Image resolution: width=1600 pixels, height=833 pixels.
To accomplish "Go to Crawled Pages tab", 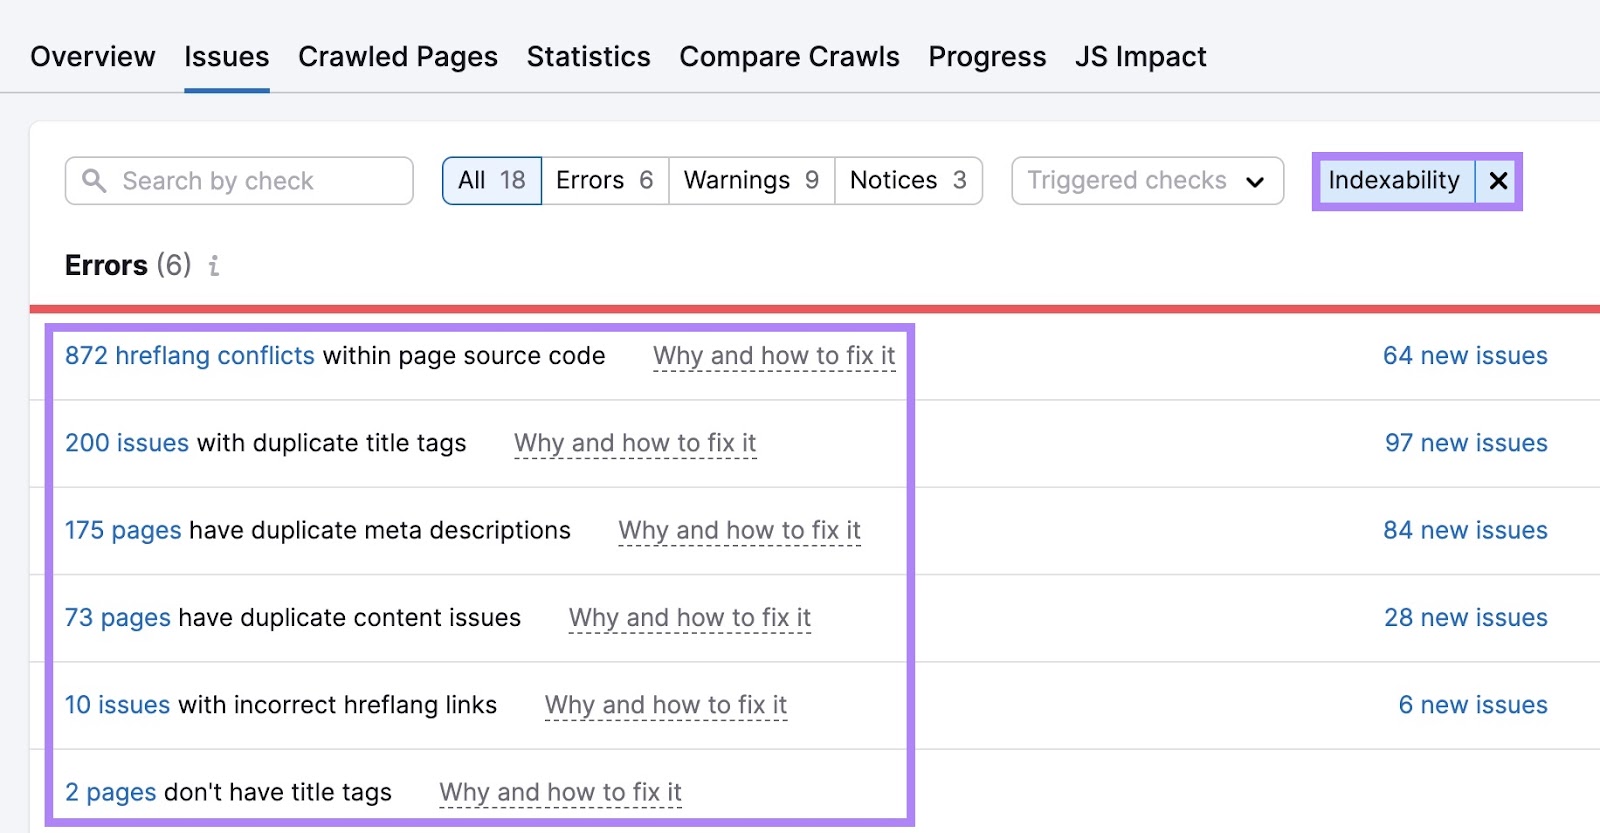I will [x=397, y=57].
